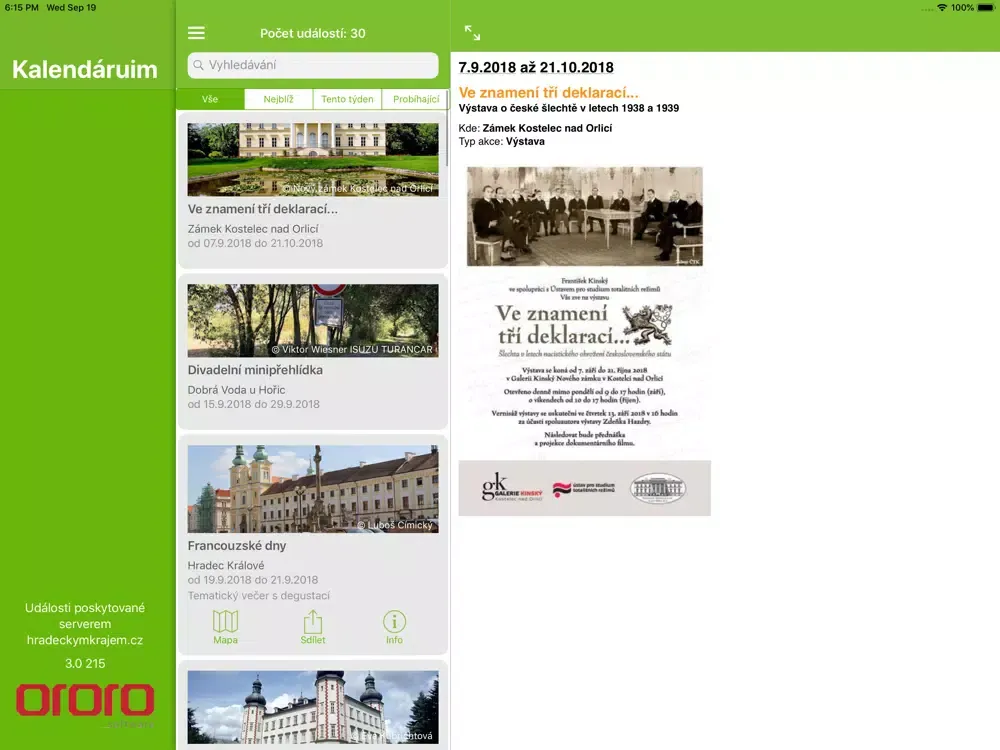This screenshot has height=750, width=1000.
Task: Check battery status icon
Action: (986, 8)
